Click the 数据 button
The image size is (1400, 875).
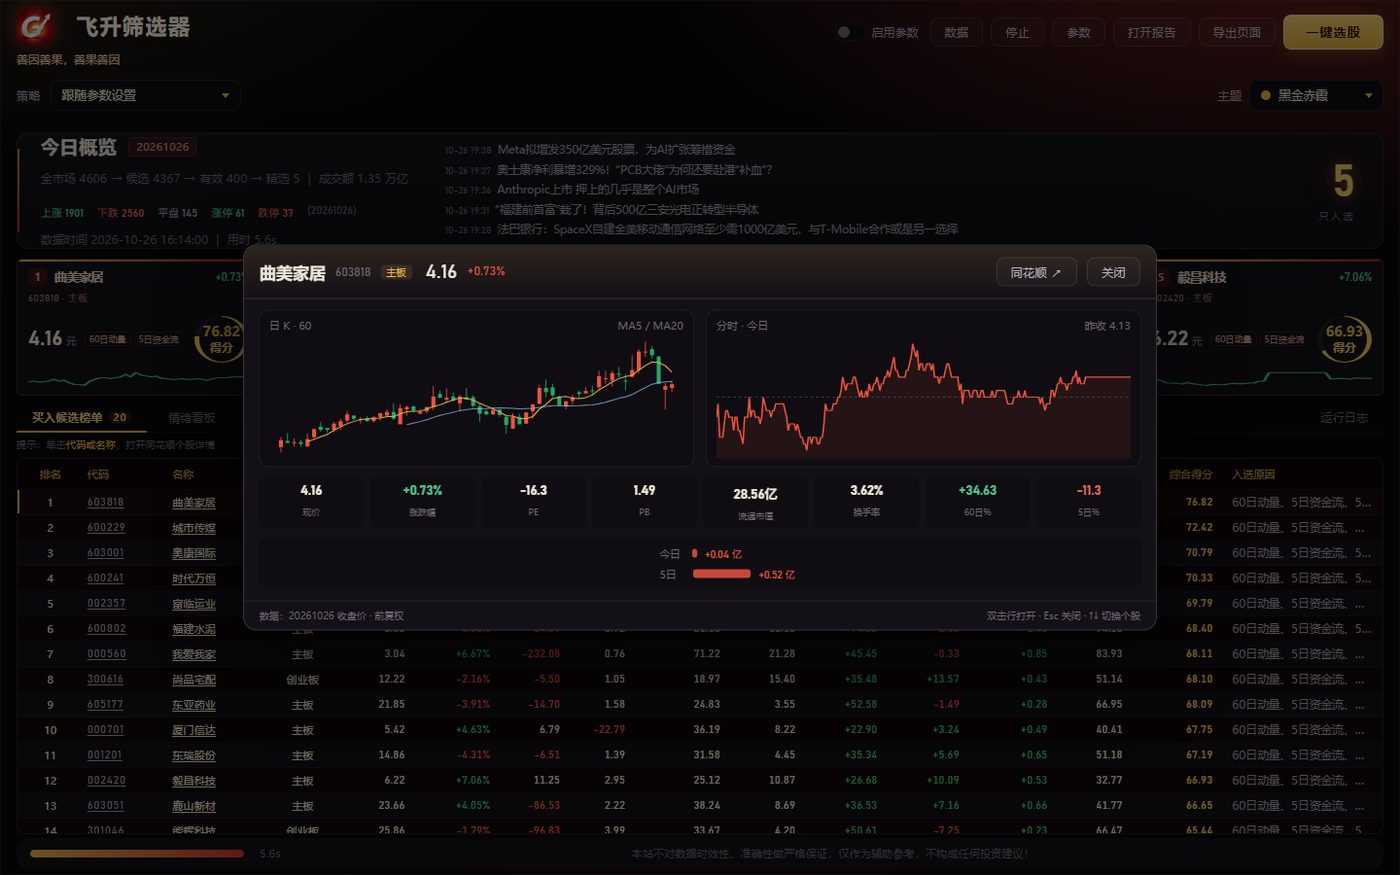(956, 32)
